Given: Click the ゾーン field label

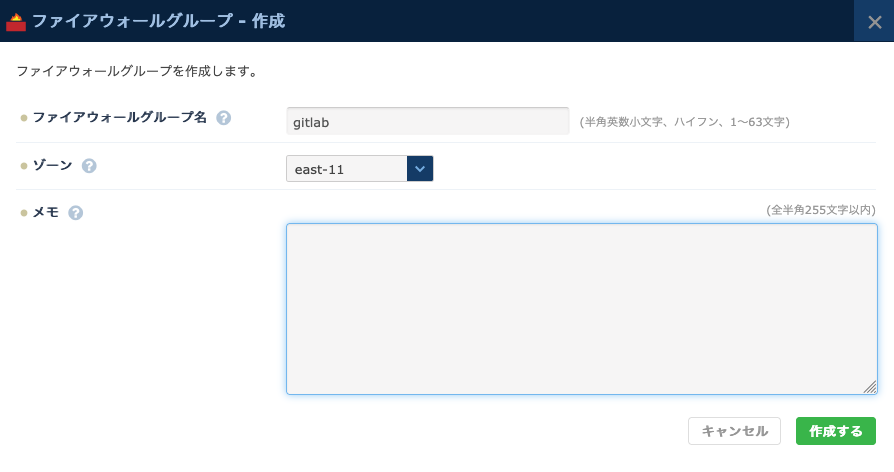Looking at the screenshot, I should [x=52, y=166].
